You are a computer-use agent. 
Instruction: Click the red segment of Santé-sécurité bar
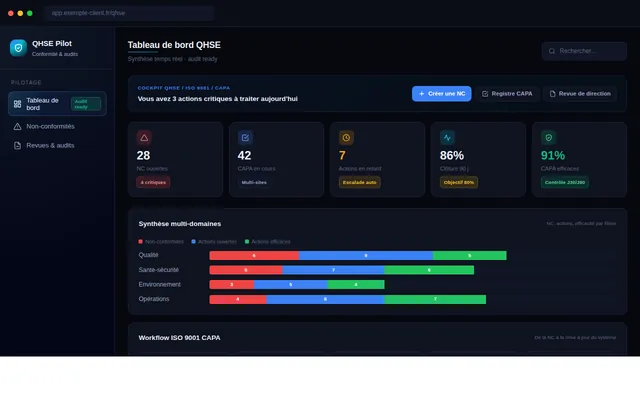point(246,270)
